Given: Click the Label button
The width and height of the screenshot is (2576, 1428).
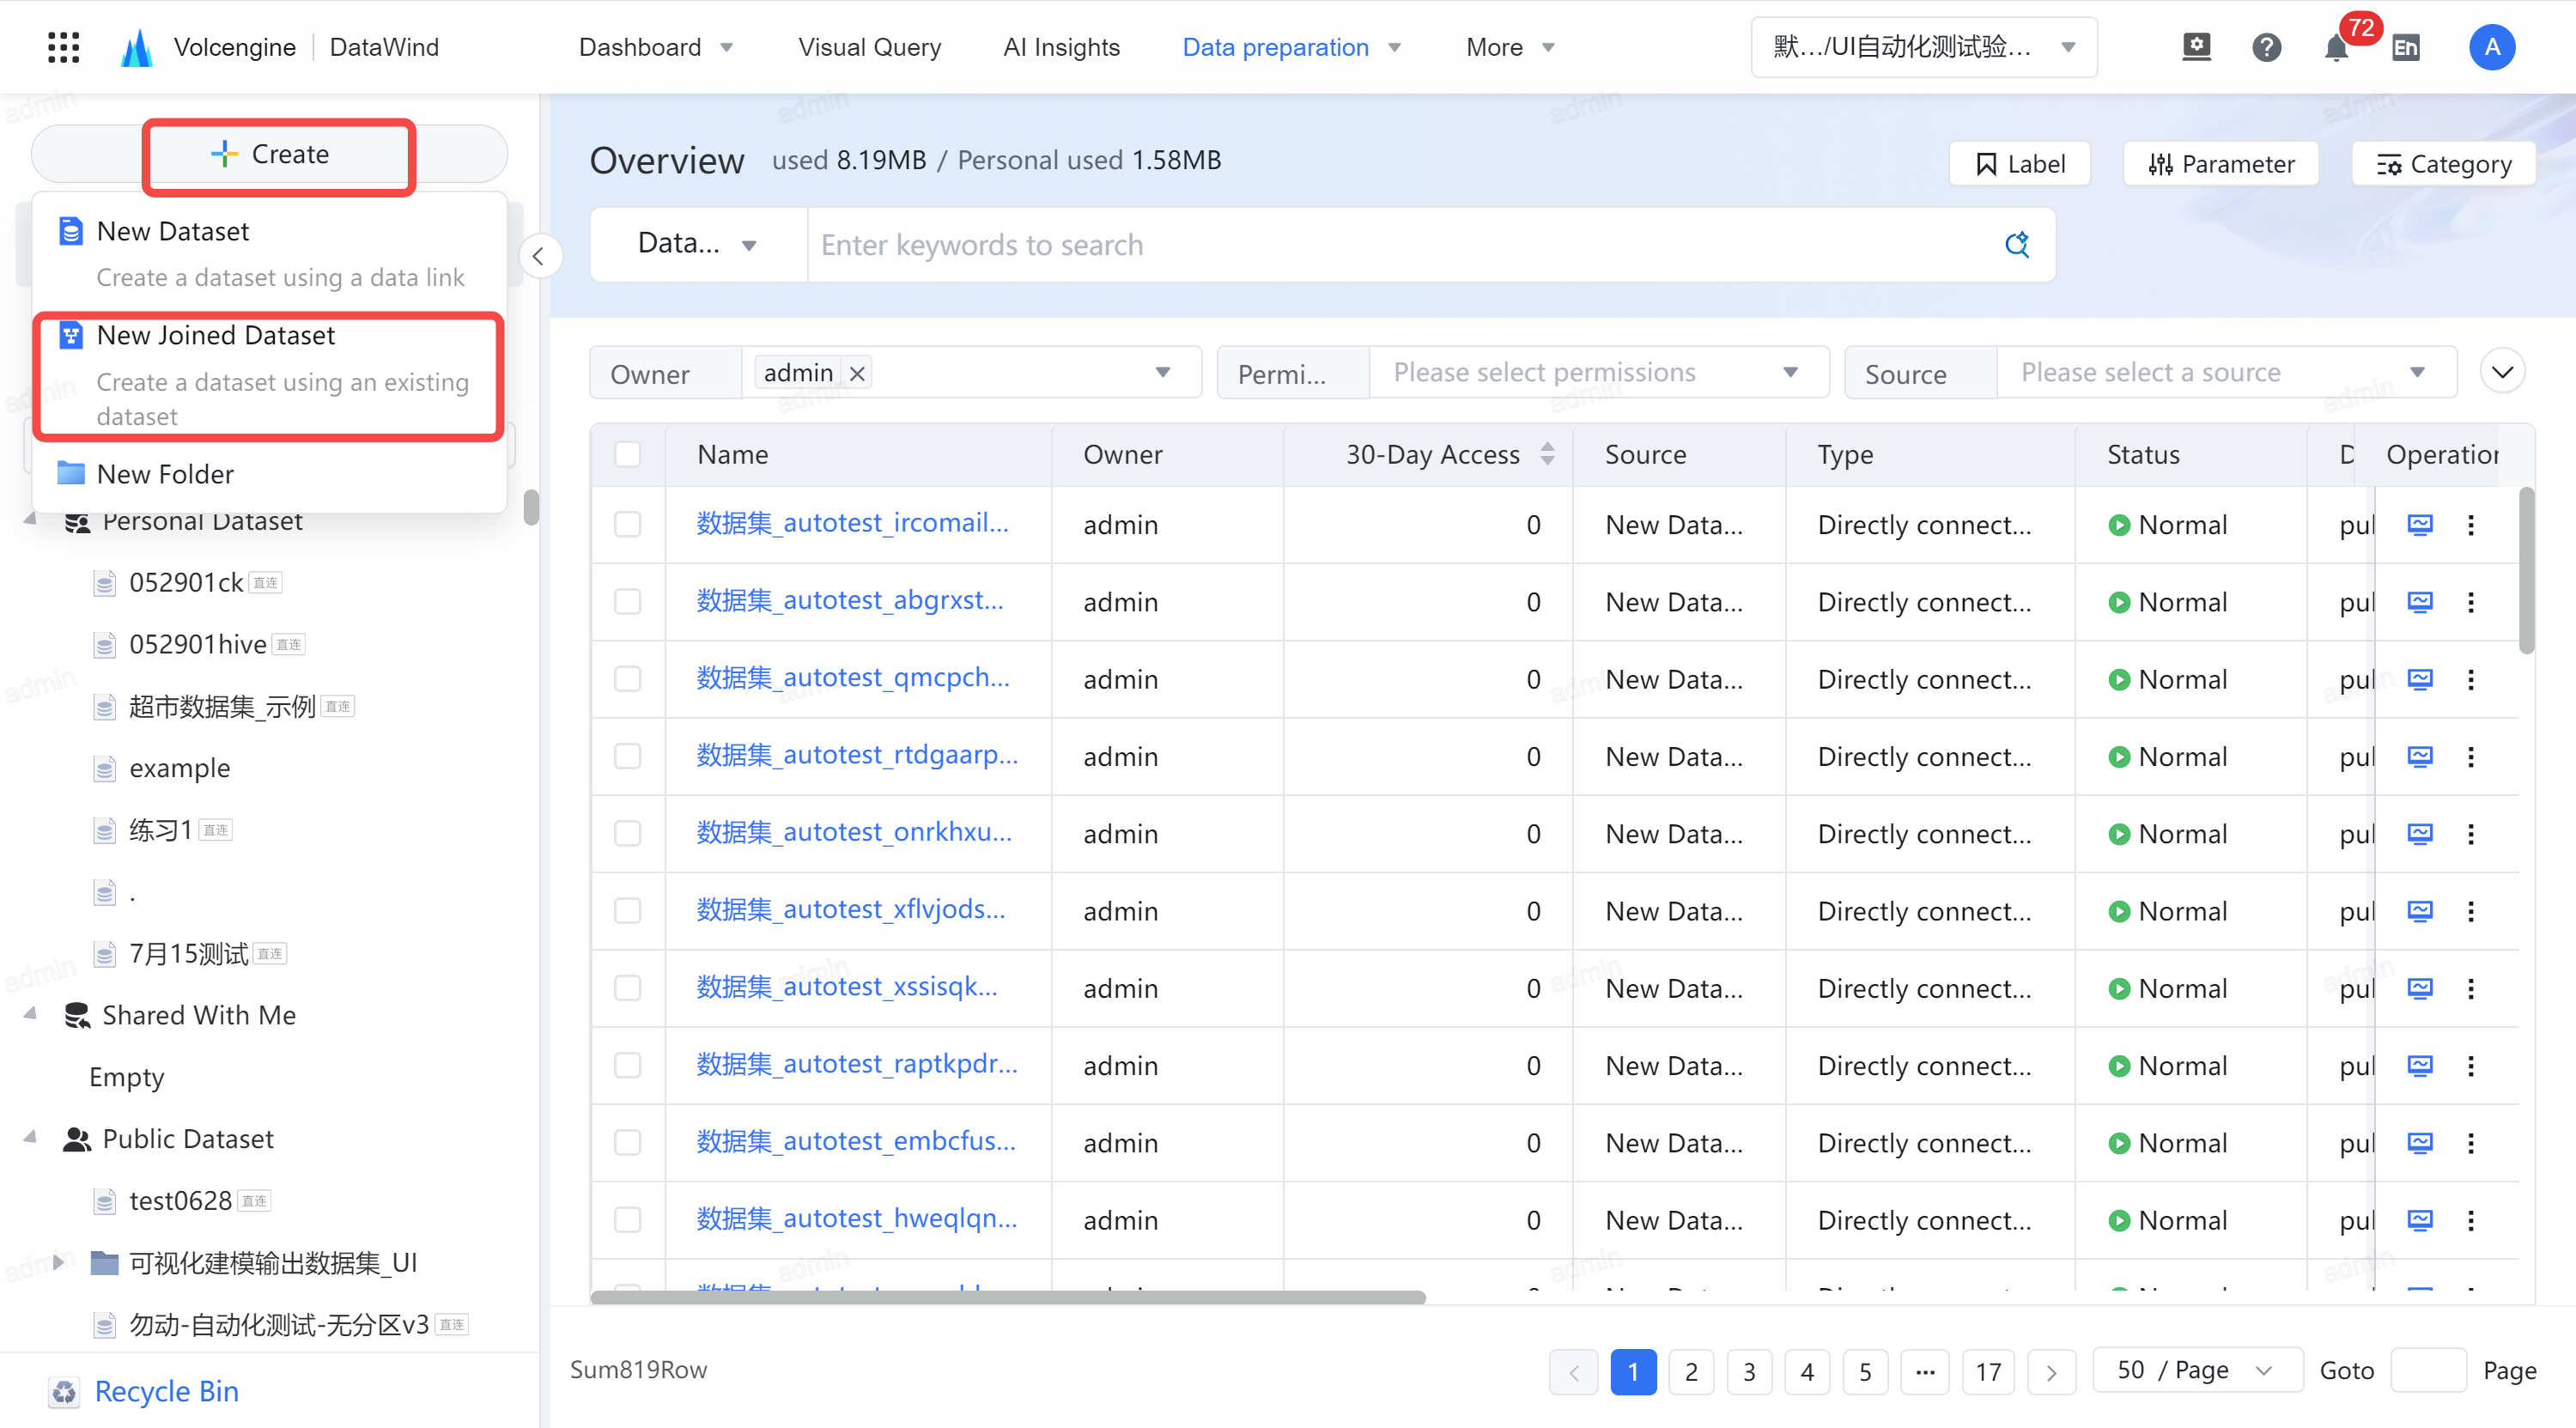Looking at the screenshot, I should 2019,164.
